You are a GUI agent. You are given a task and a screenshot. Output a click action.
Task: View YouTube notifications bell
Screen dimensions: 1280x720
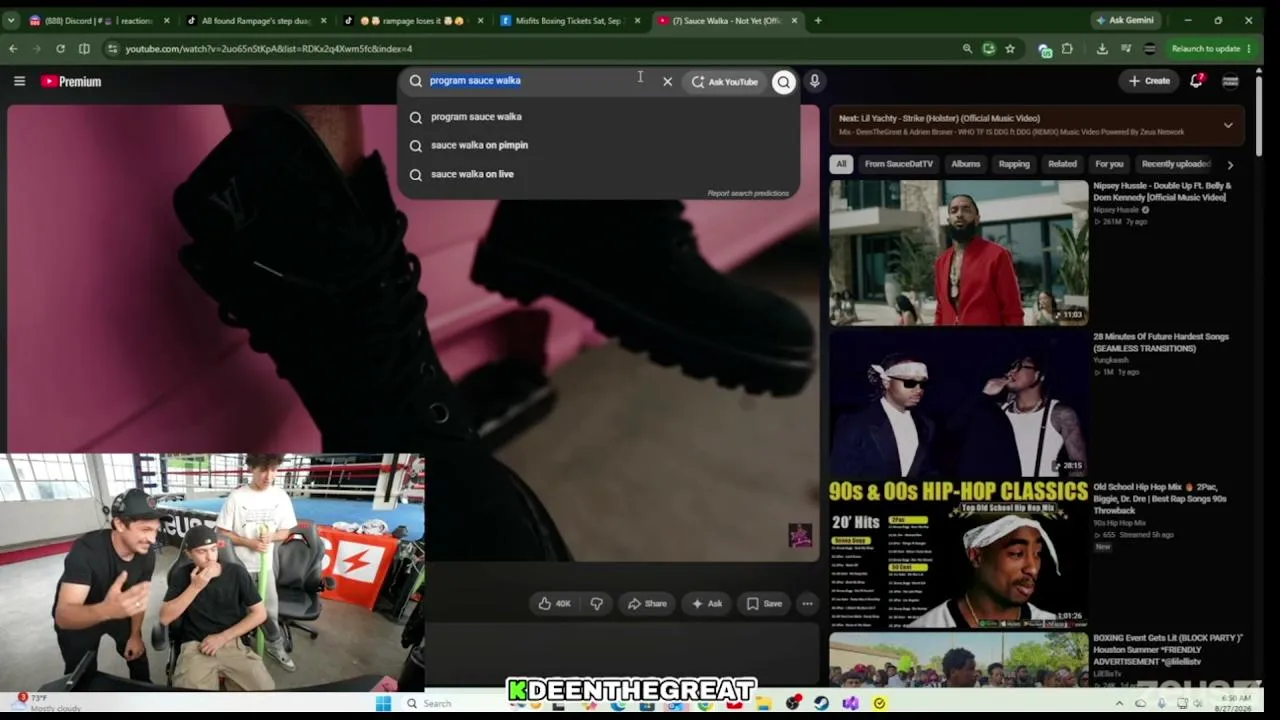tap(1196, 81)
